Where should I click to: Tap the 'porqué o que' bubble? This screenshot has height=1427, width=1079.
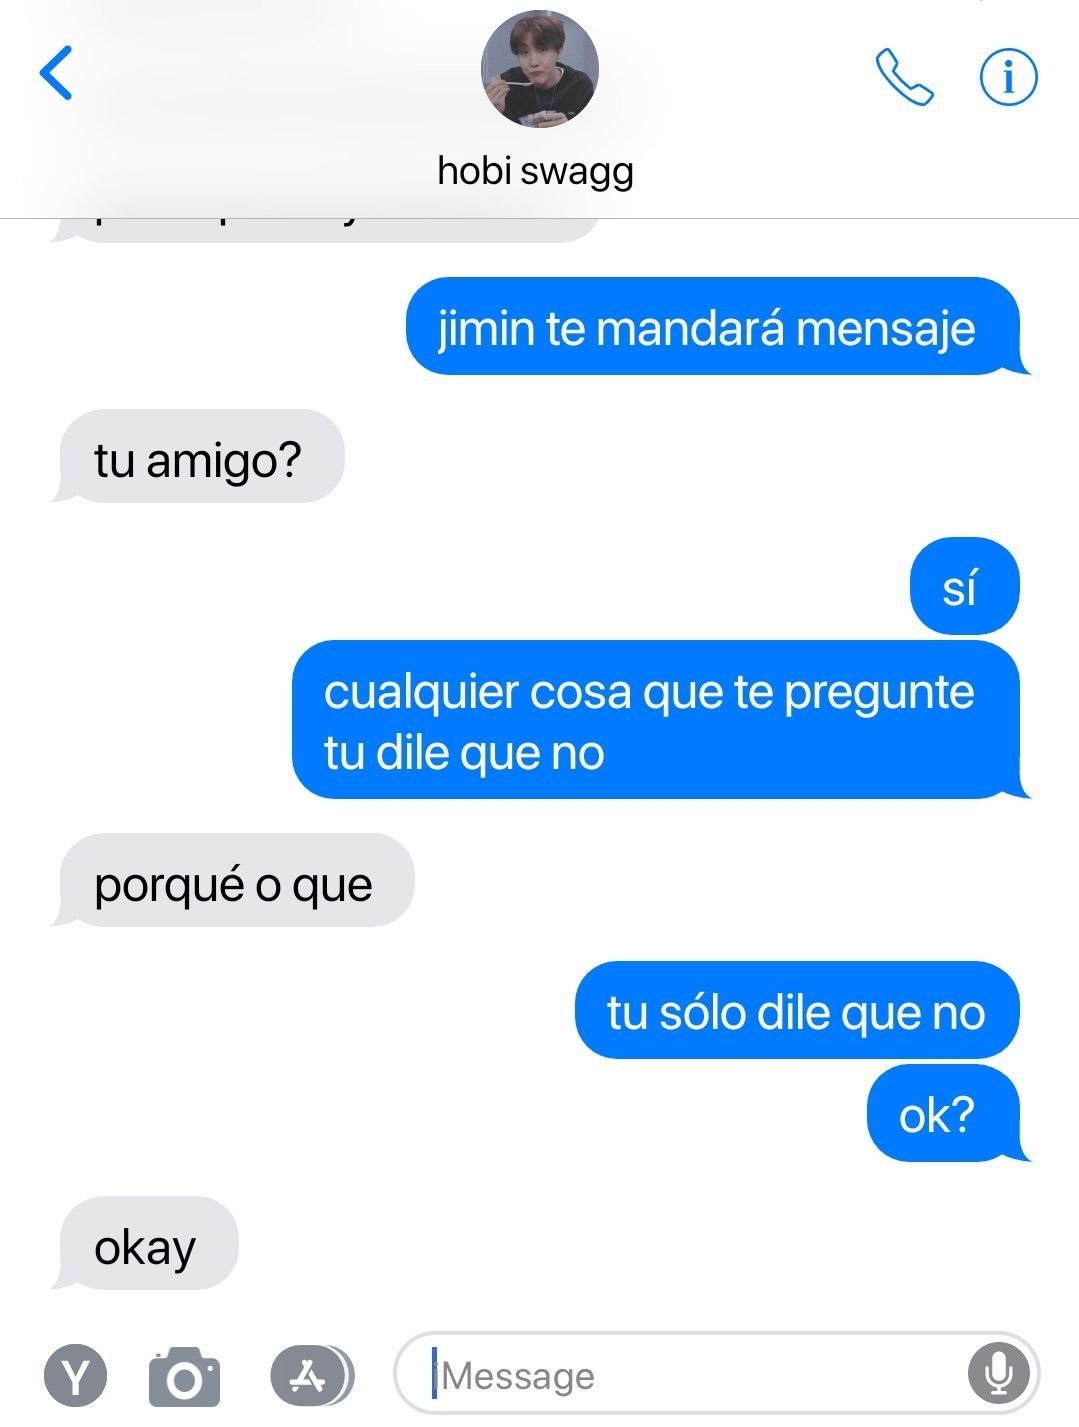coord(233,882)
